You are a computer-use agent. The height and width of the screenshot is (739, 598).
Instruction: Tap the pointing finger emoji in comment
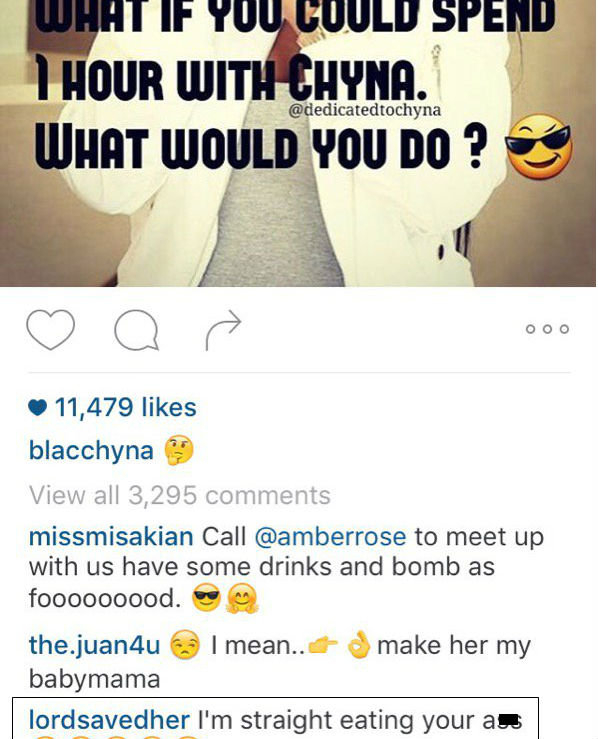(x=323, y=645)
